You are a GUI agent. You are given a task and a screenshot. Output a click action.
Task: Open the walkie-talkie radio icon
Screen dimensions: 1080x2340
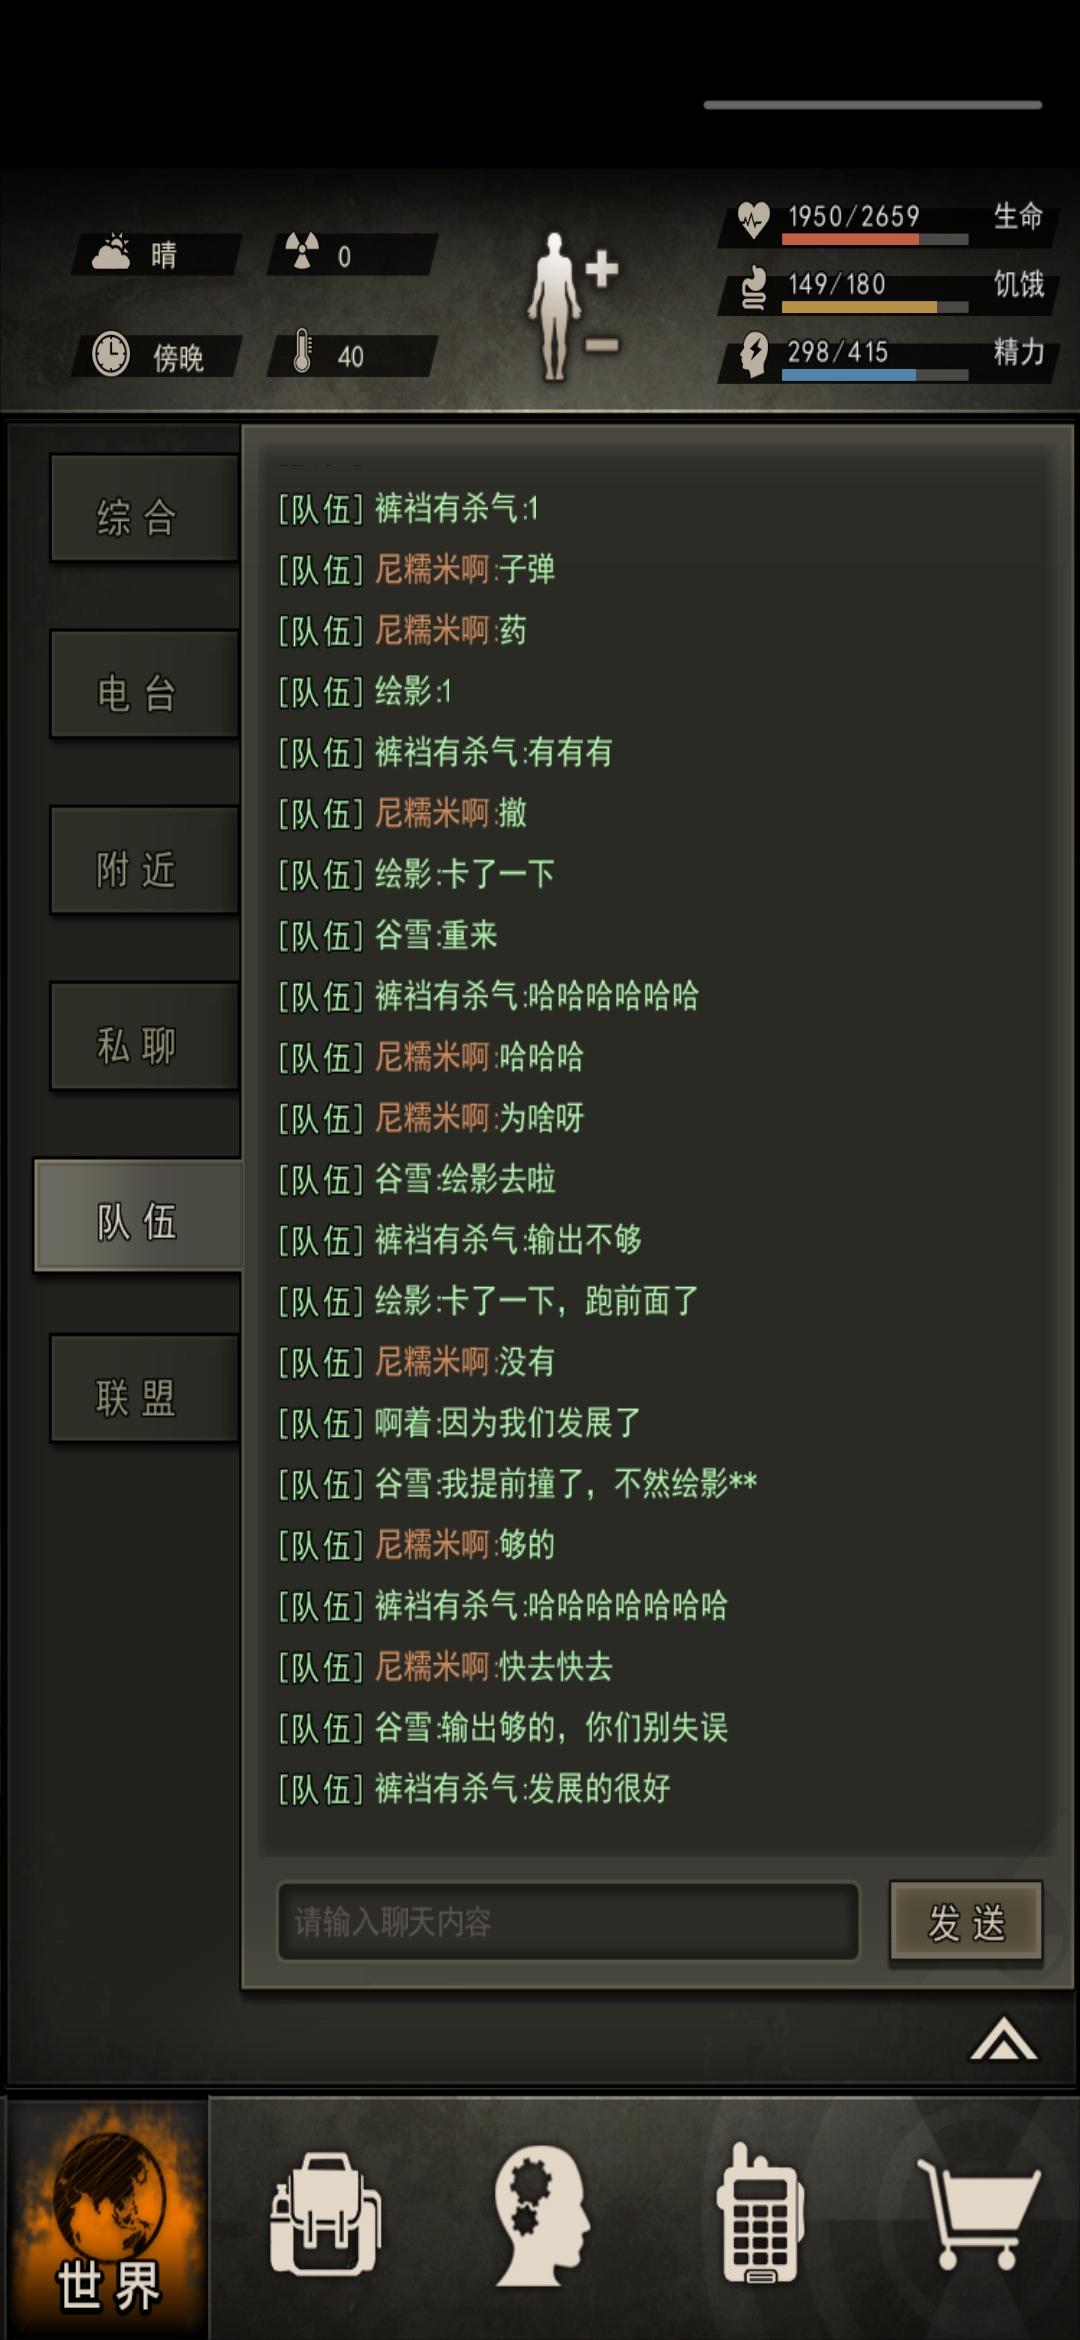click(x=760, y=2212)
